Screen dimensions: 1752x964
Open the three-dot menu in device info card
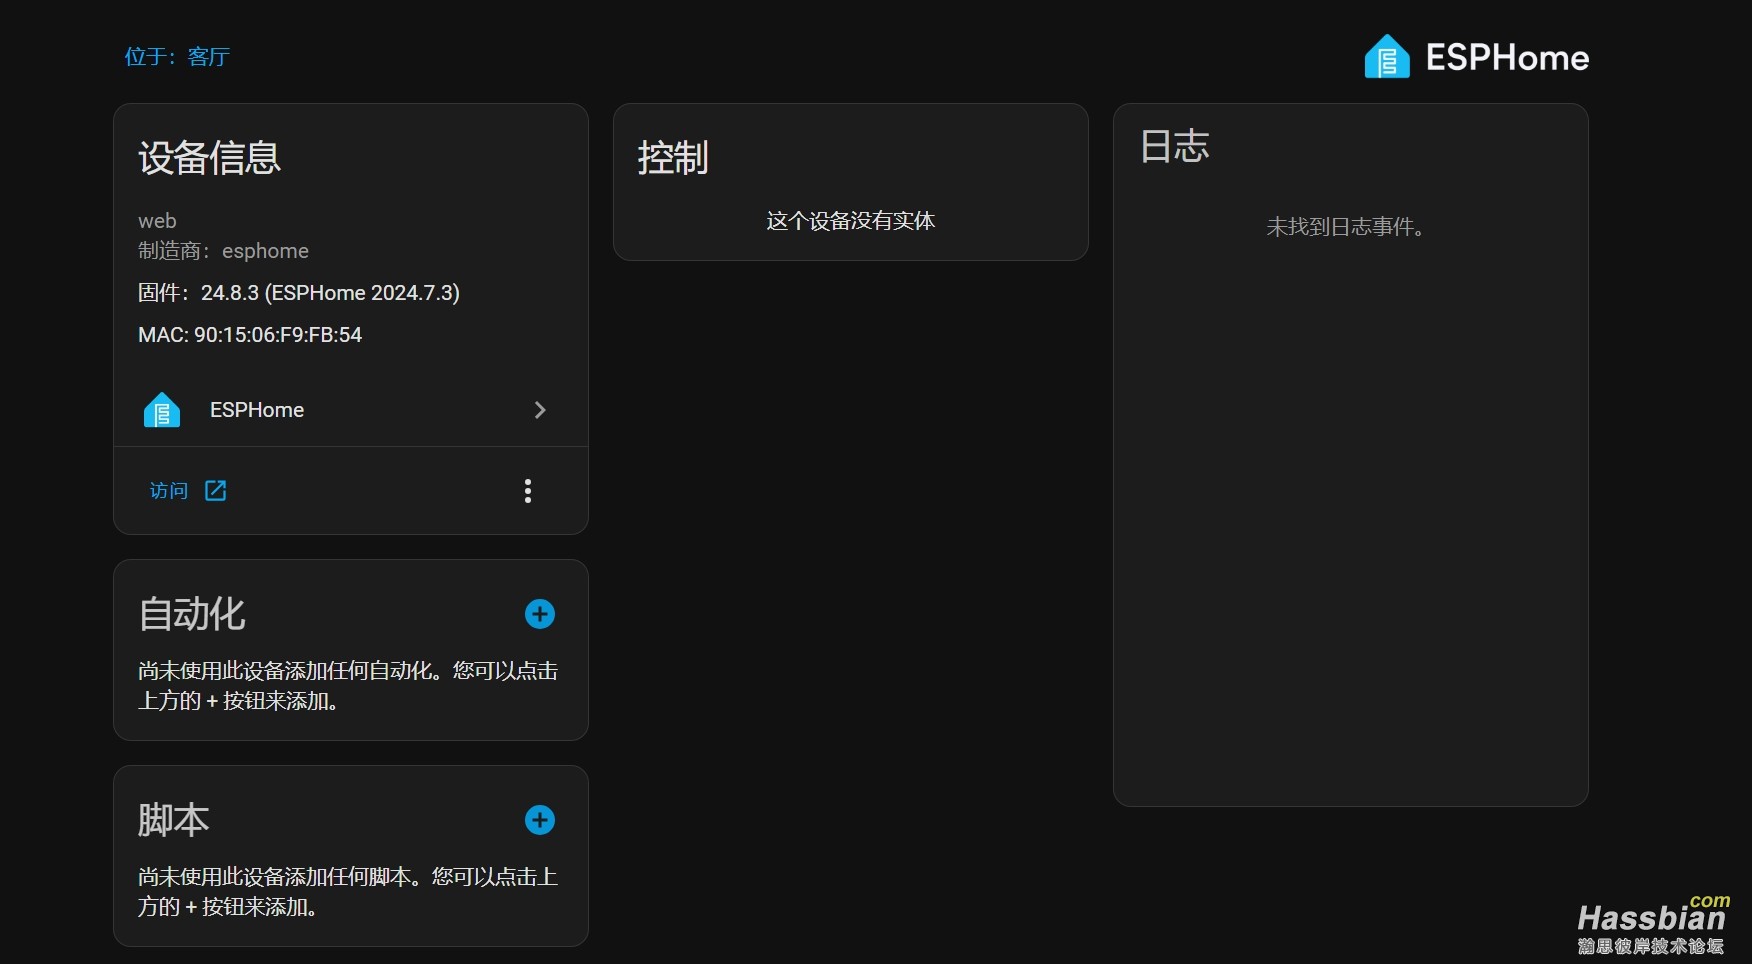[528, 491]
